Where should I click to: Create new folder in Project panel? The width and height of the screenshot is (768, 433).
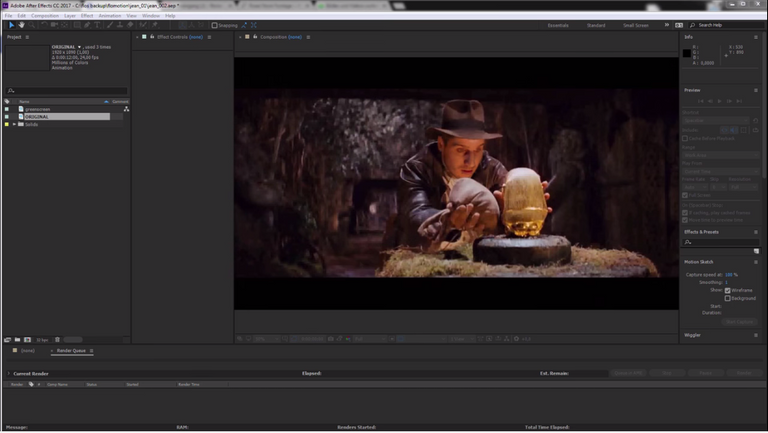pyautogui.click(x=17, y=339)
